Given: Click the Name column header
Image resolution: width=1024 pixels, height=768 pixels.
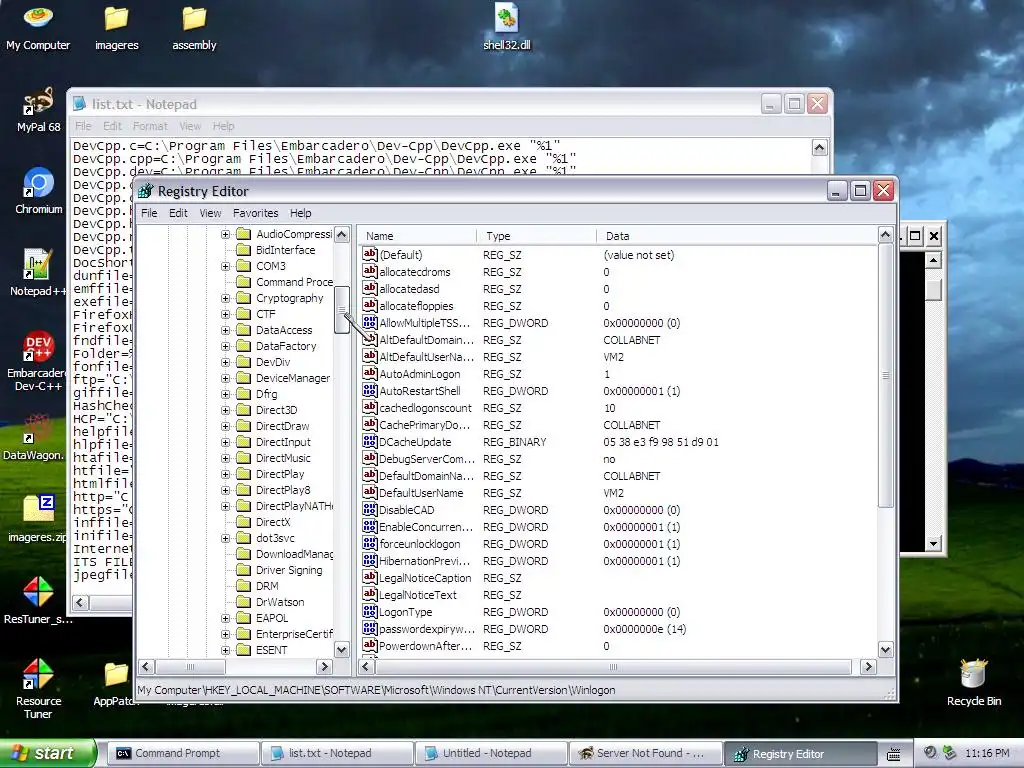Looking at the screenshot, I should tap(417, 236).
